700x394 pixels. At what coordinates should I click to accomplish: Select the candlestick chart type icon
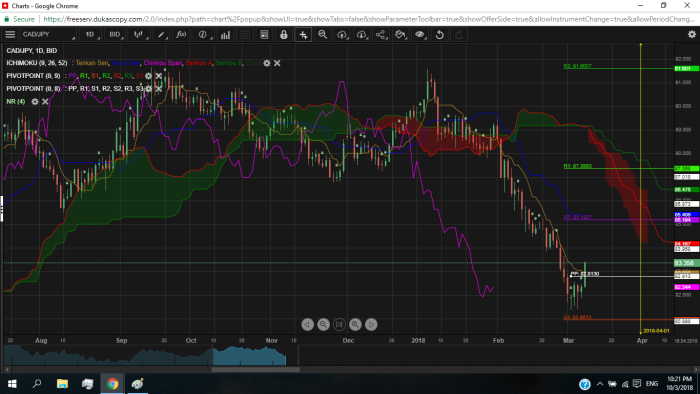pos(139,34)
